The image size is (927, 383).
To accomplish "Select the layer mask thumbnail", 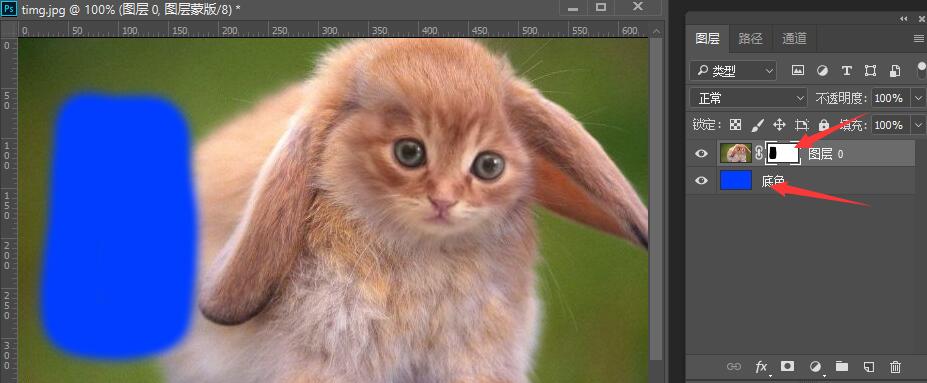I will (x=783, y=154).
